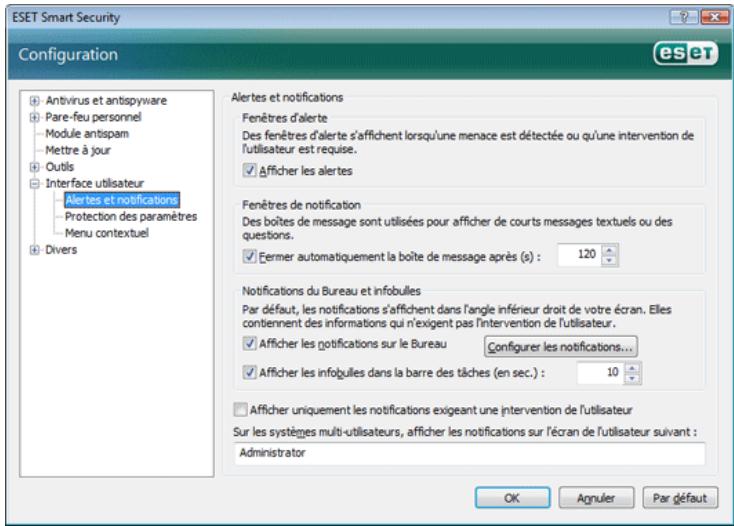Open Menu contextuel item
The width and height of the screenshot is (734, 526).
pos(107,233)
